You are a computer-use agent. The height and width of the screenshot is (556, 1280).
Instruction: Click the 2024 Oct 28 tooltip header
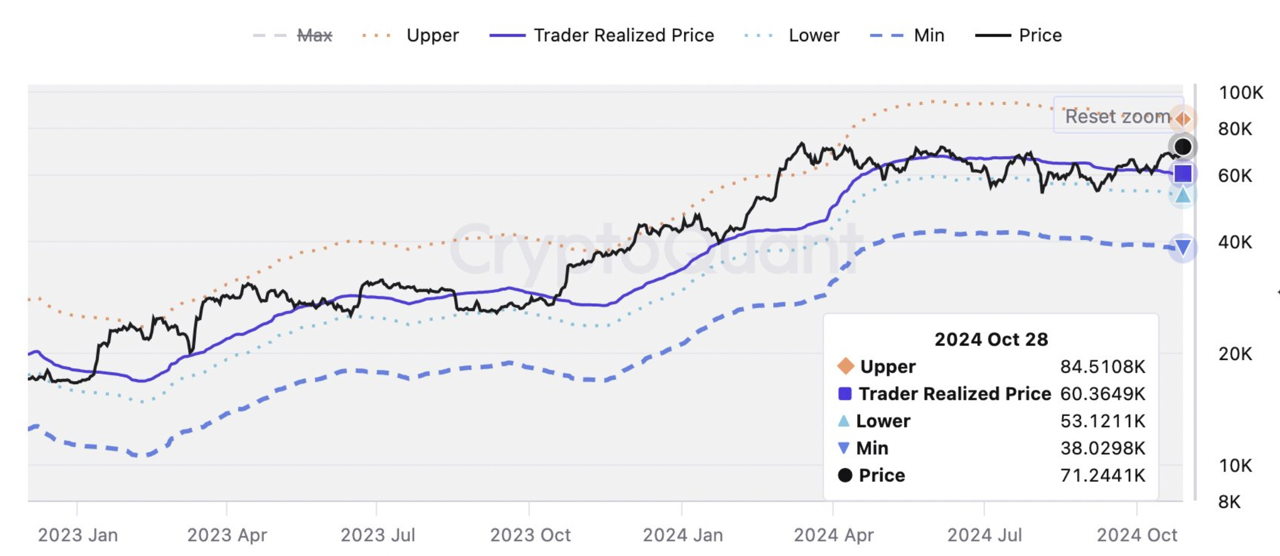pos(991,339)
